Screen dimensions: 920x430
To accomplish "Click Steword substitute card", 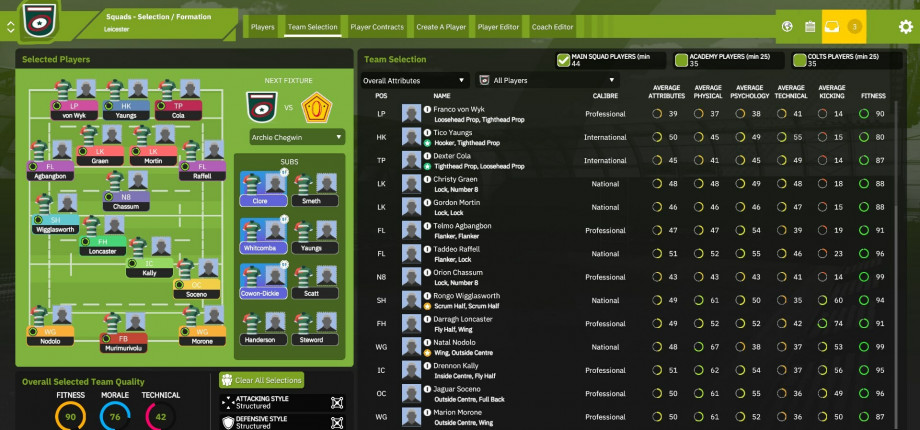I will [315, 328].
